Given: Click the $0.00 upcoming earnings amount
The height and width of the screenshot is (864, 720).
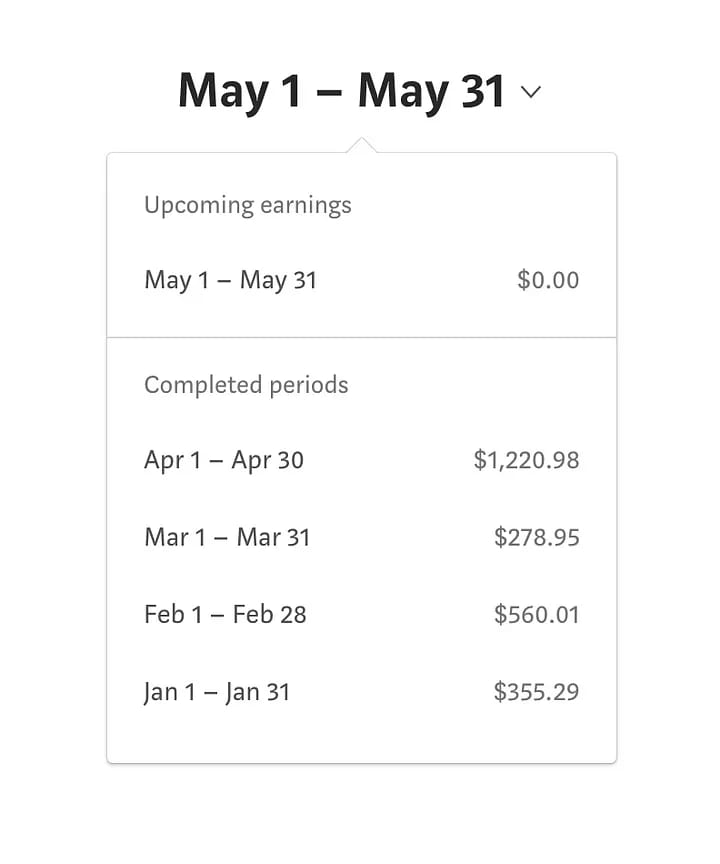Looking at the screenshot, I should [548, 280].
